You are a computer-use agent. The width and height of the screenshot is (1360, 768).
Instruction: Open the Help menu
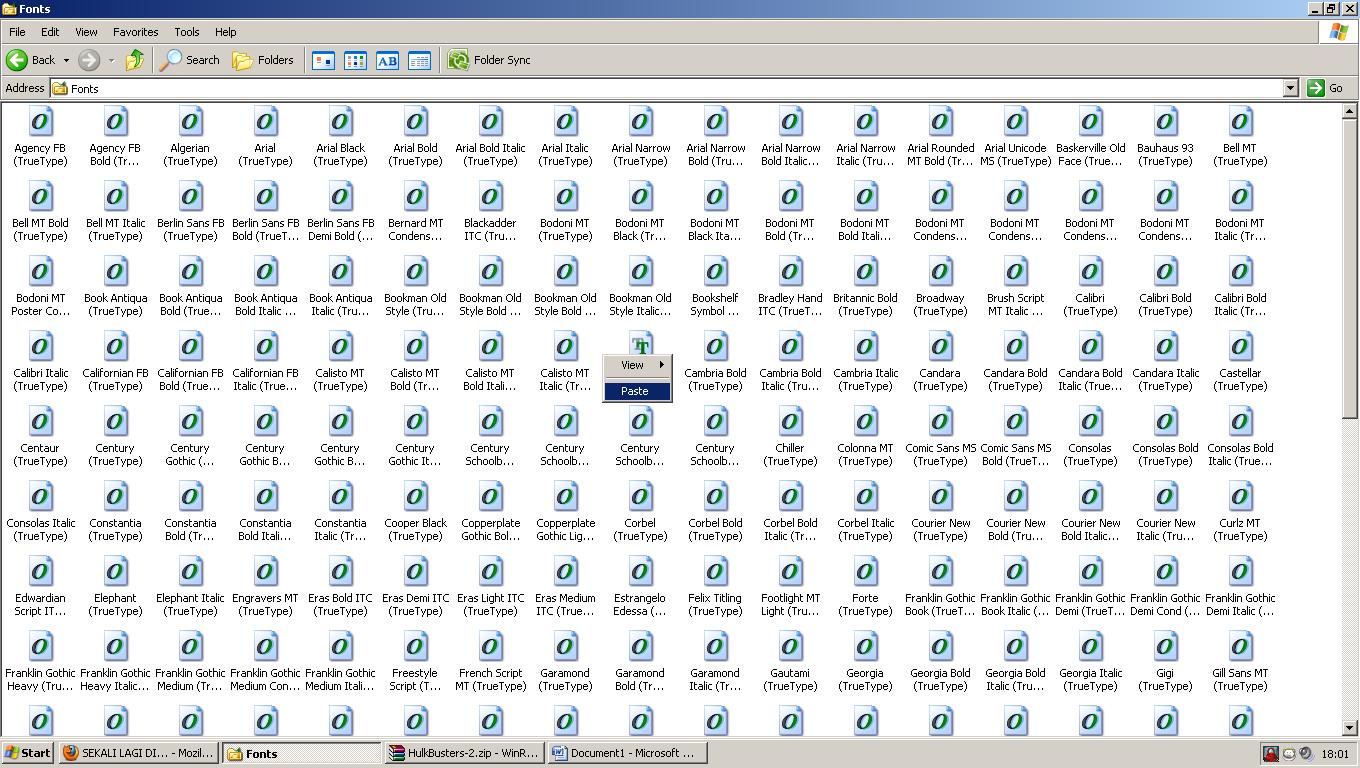tap(226, 32)
